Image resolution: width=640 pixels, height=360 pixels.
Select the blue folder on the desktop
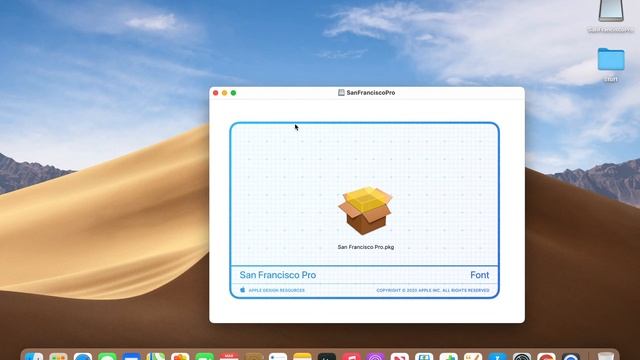coord(611,60)
